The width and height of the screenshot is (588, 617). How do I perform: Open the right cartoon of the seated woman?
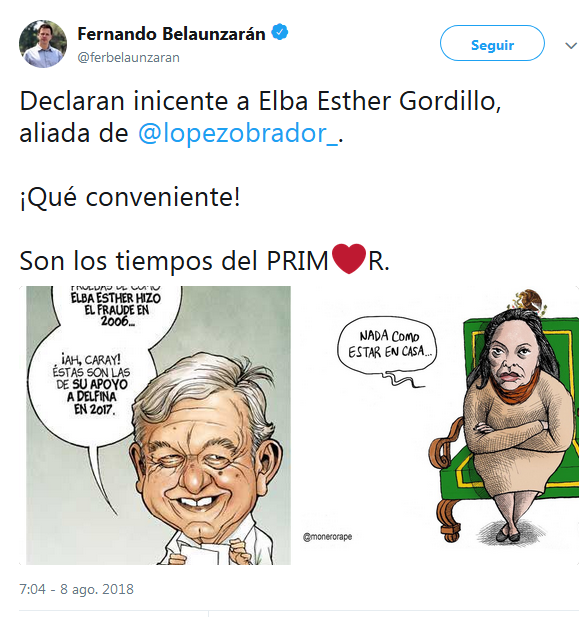point(436,425)
